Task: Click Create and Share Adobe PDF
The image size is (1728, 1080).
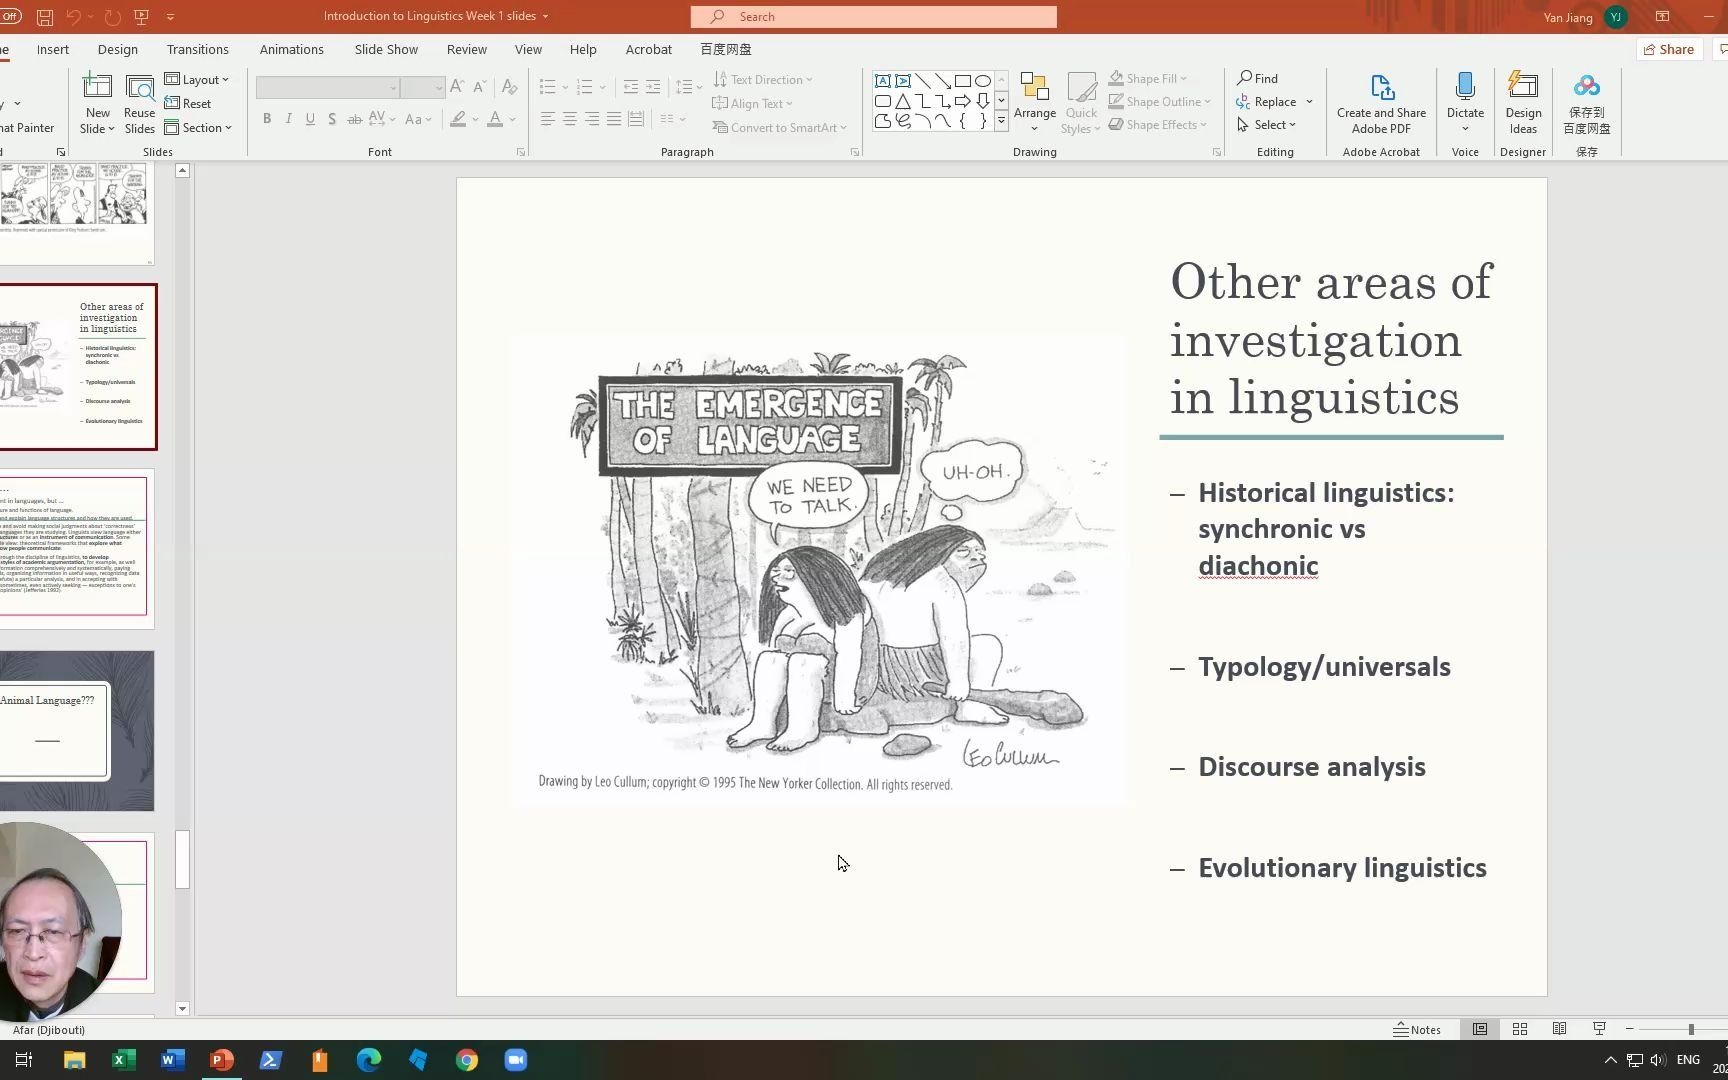Action: pos(1381,104)
